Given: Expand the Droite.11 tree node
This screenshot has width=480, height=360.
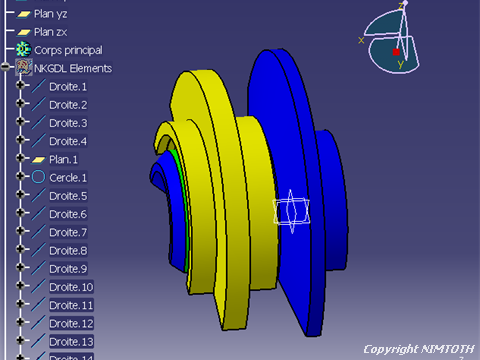Looking at the screenshot, I should click(20, 304).
